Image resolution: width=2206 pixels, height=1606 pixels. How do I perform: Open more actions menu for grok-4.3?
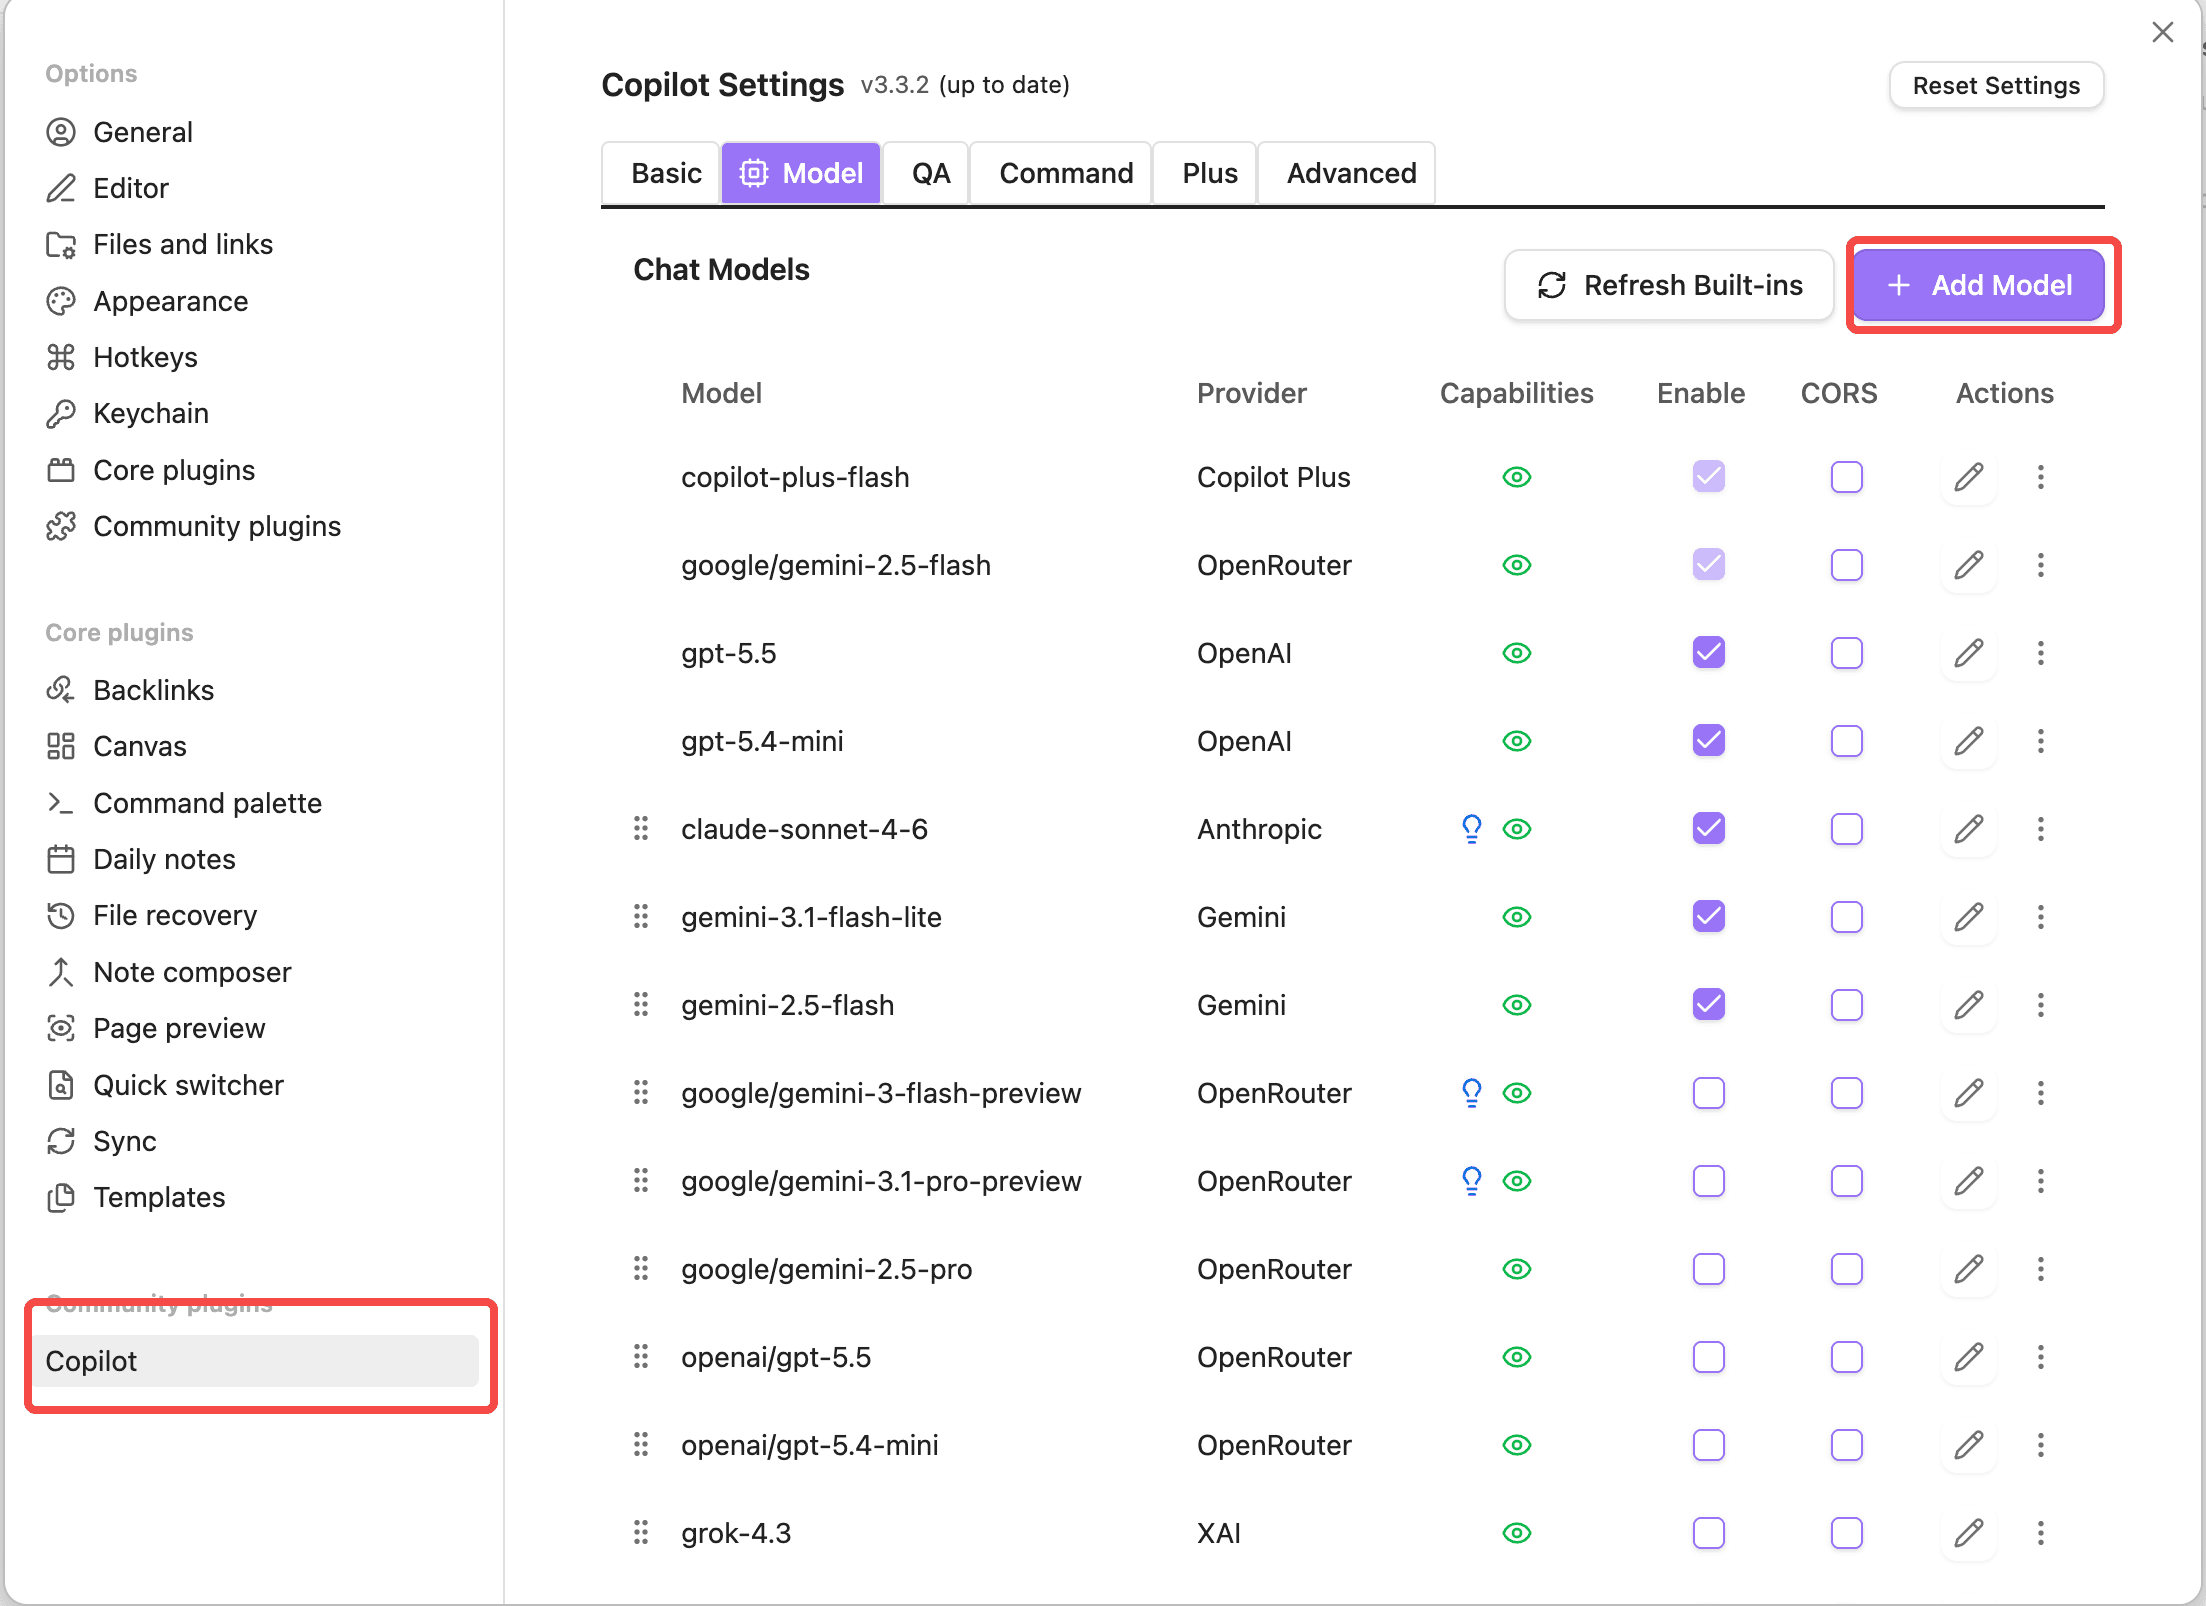pos(2040,1533)
